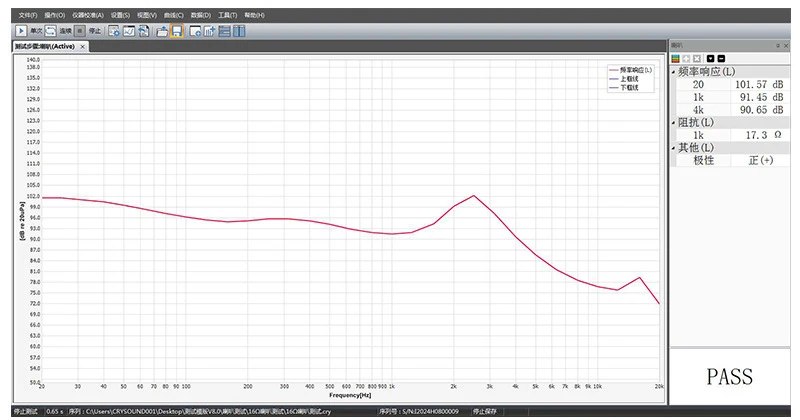Click the colored grid icon in results panel
The height and width of the screenshot is (420, 800).
pyautogui.click(x=676, y=58)
